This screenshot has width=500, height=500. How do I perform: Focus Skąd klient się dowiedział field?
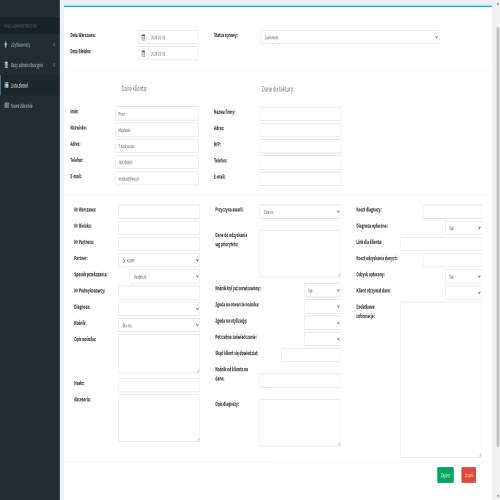coord(311,355)
